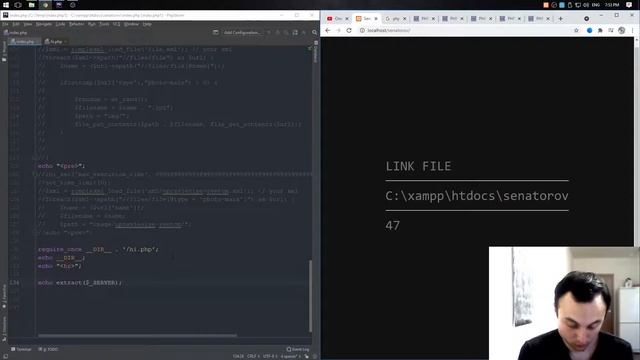
Task: Click the icon left of Add Configuration
Action: coord(216,32)
